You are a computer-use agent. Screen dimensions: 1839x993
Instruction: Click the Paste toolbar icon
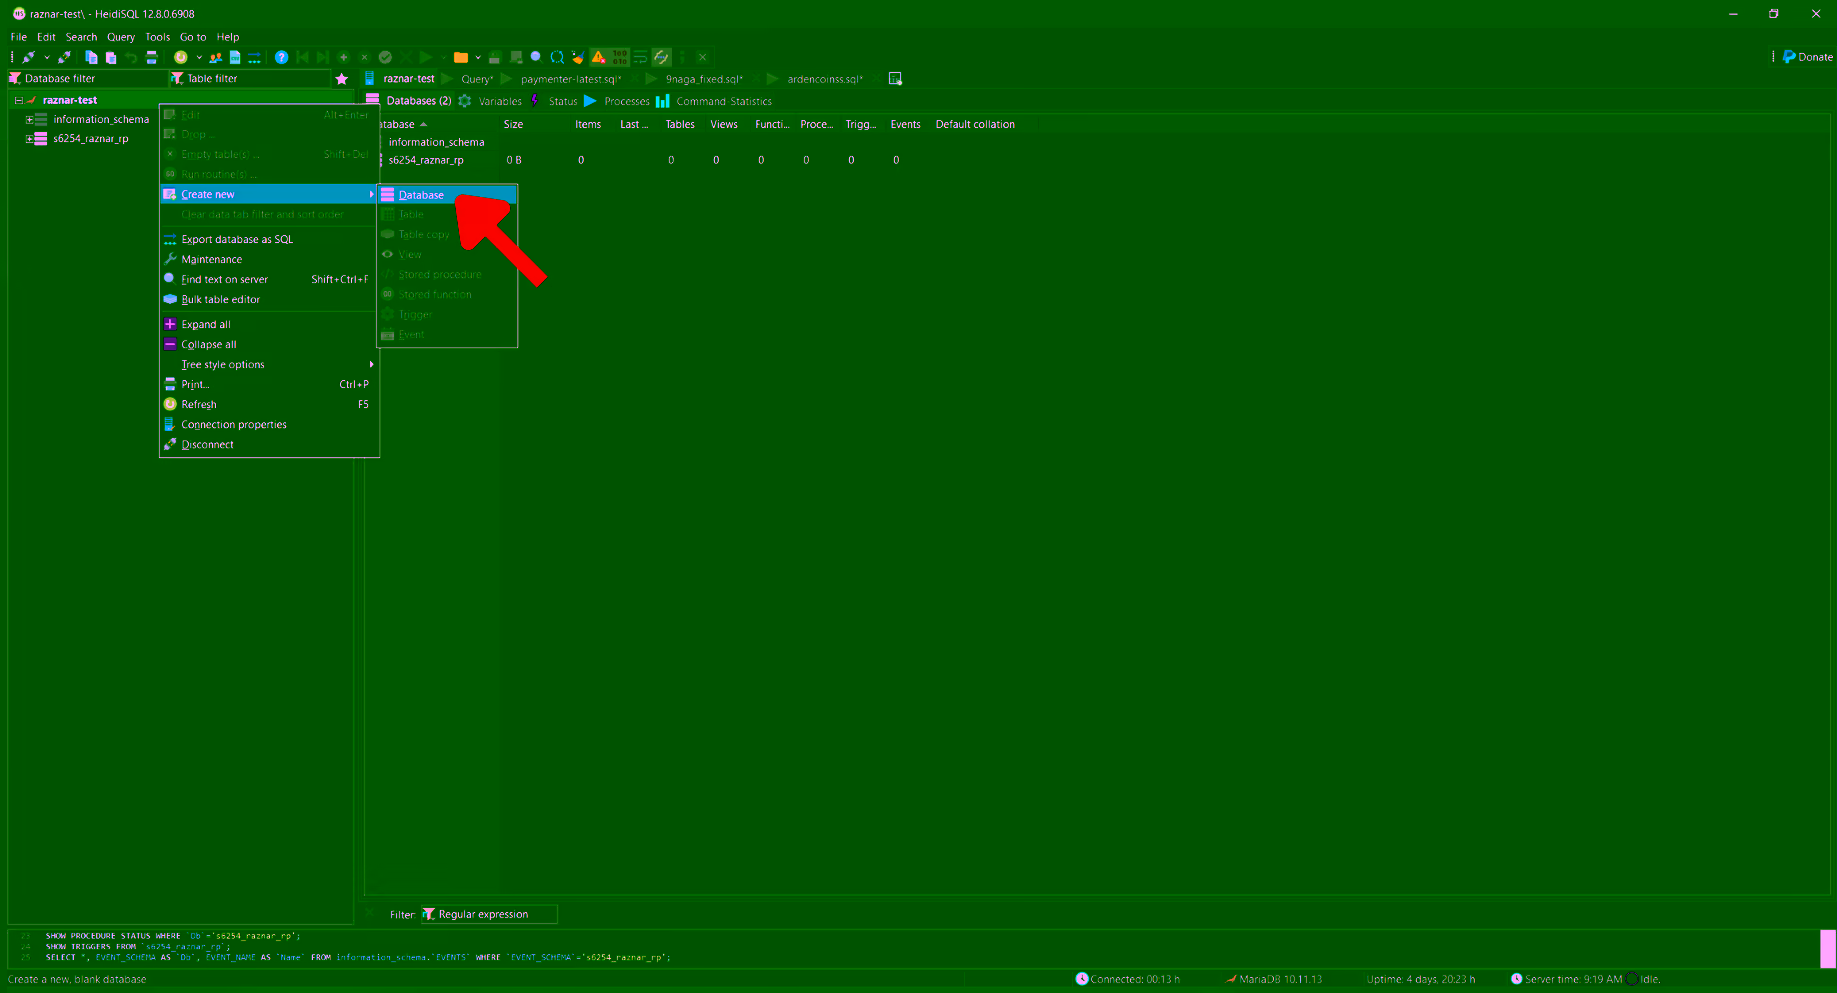click(111, 57)
